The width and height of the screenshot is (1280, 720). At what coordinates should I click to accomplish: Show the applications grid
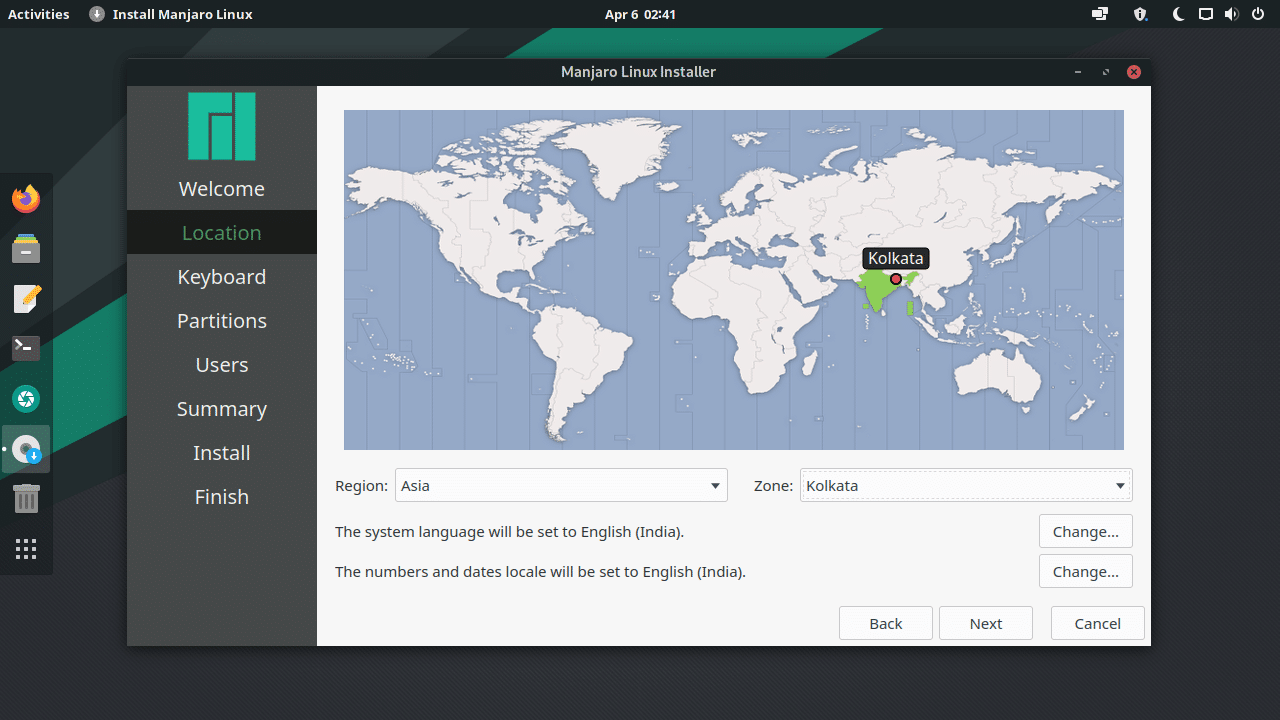coord(26,549)
